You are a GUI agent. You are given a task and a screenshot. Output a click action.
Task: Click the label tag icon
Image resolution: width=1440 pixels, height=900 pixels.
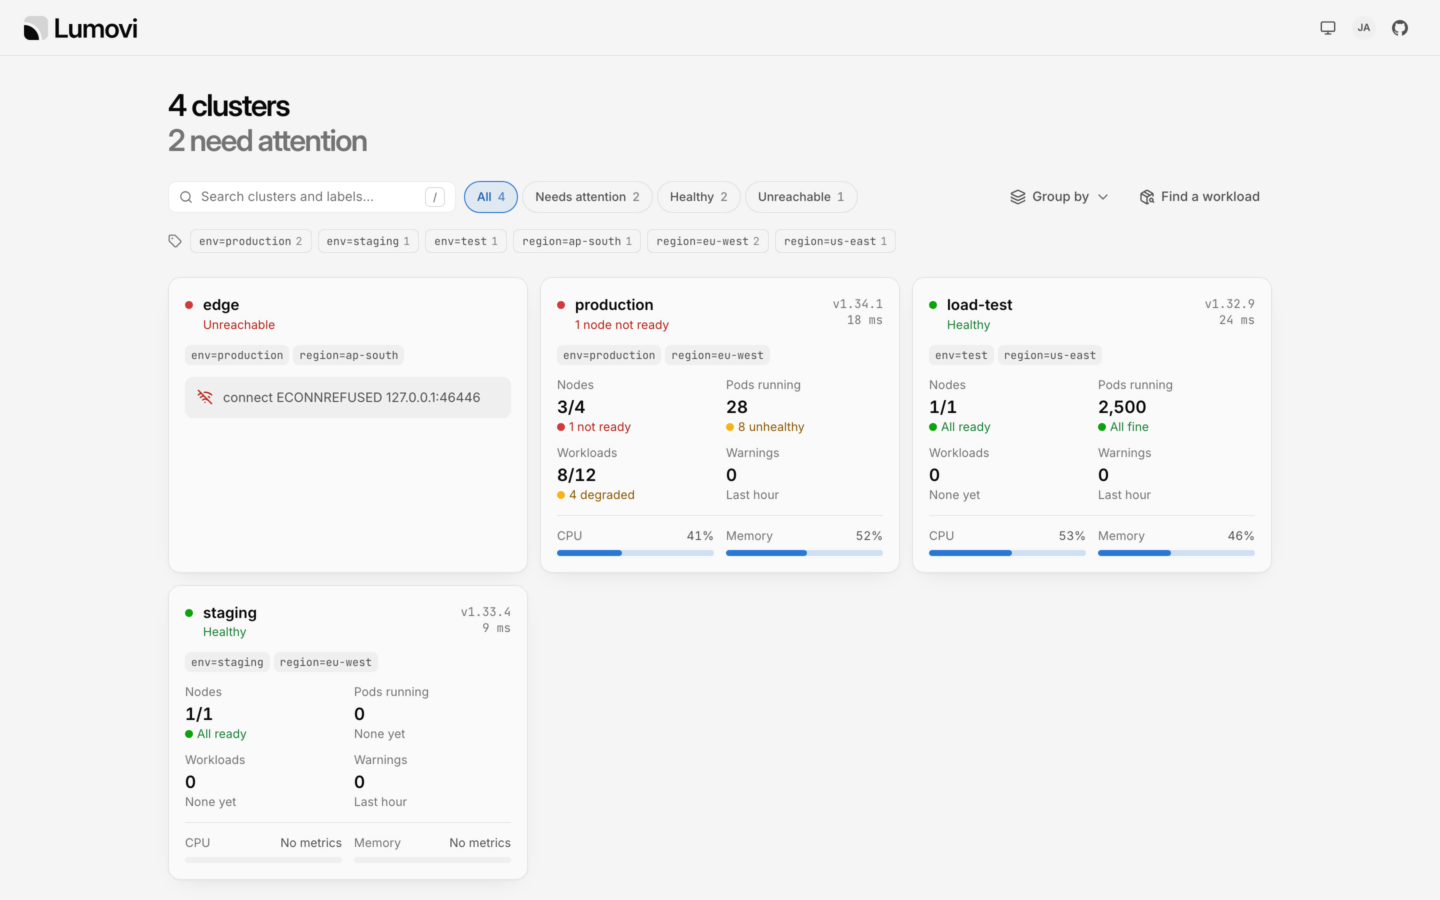[x=175, y=241]
